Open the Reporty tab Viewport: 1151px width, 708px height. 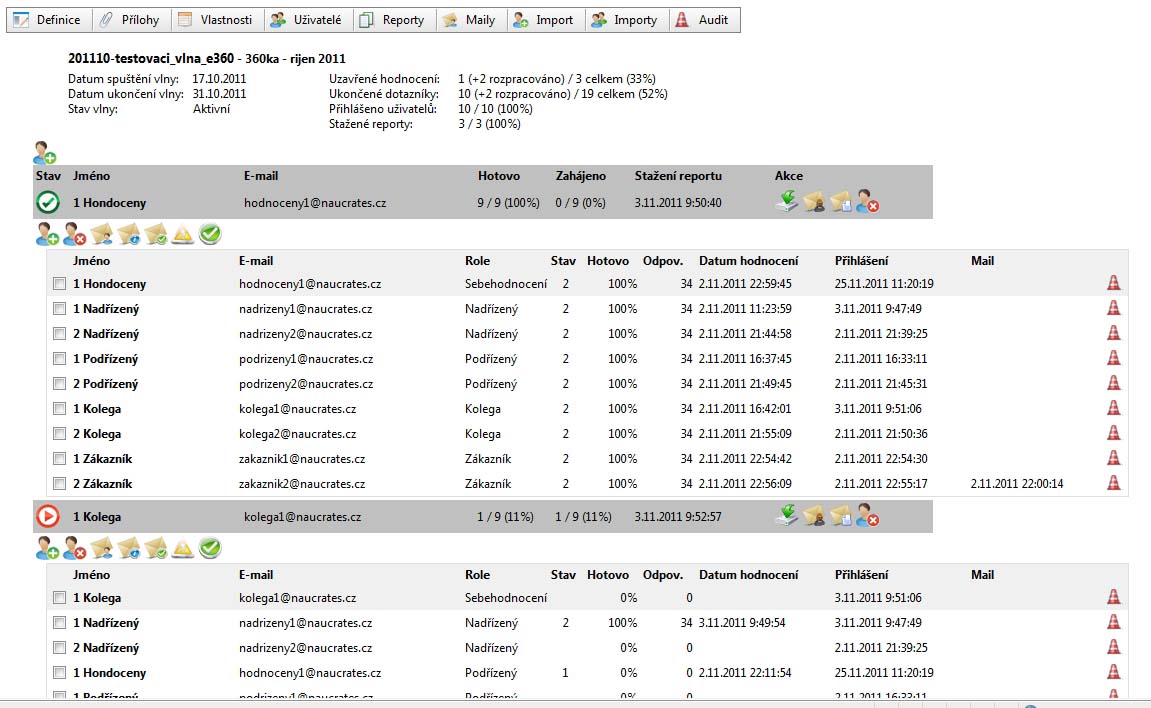point(391,20)
